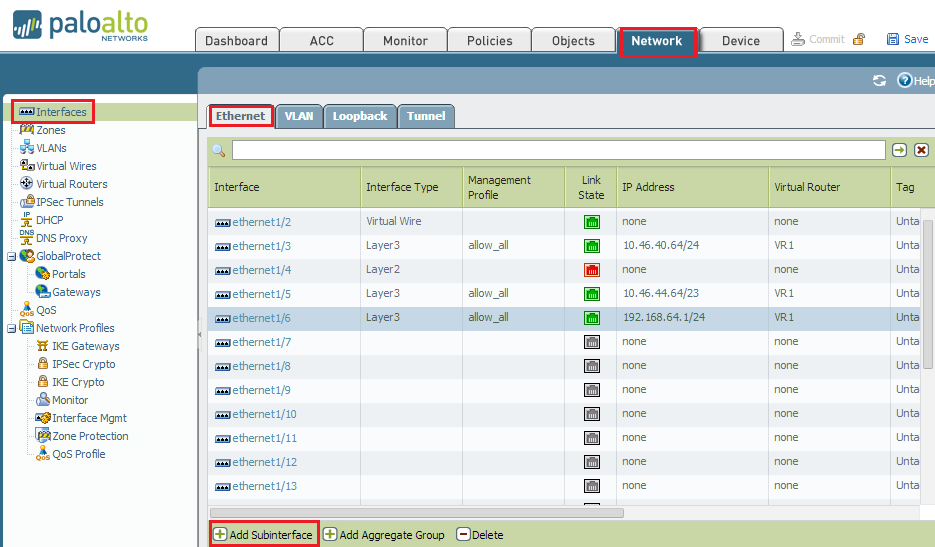The width and height of the screenshot is (935, 547).
Task: Open IPSec Tunnels in the sidebar
Action: click(69, 202)
